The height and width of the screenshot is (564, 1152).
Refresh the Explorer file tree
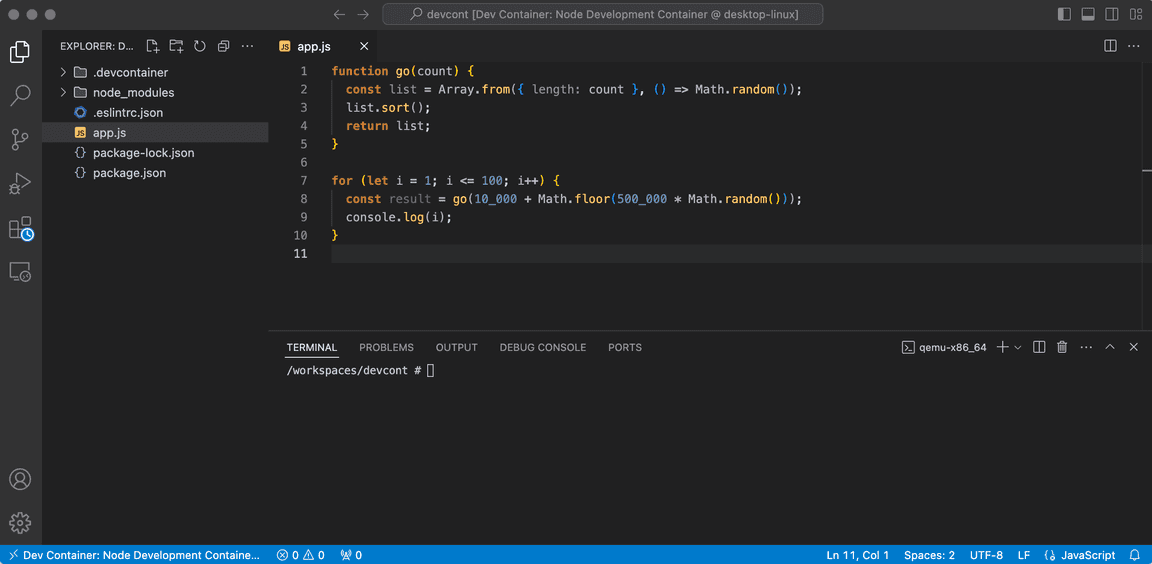point(200,46)
